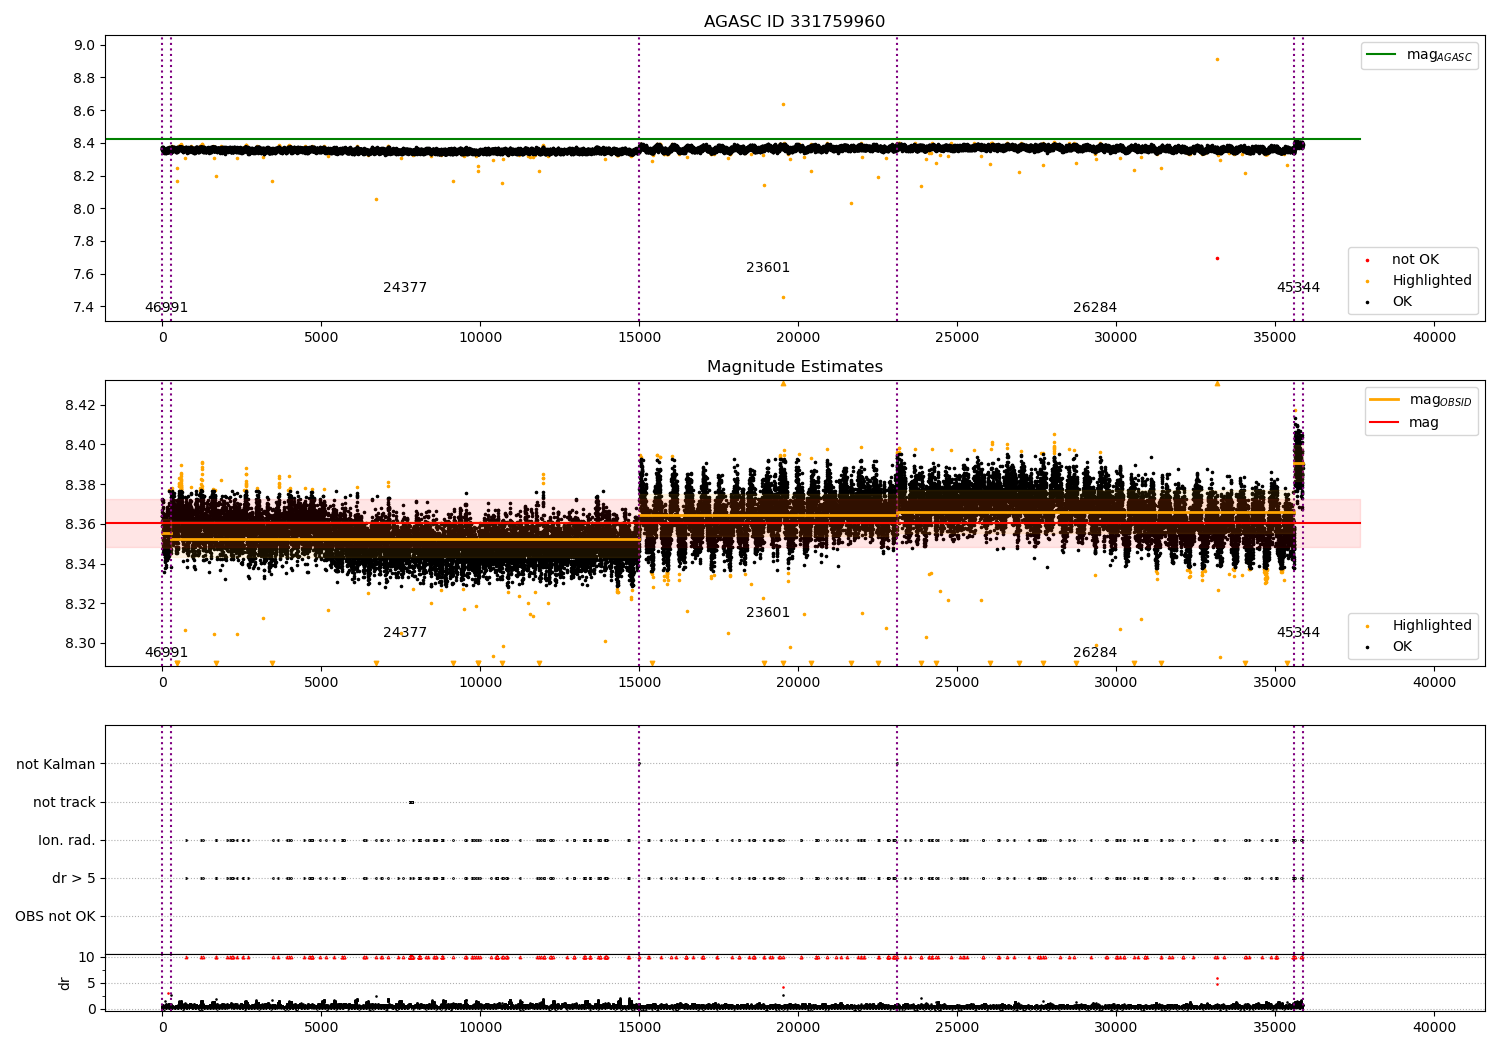Click the "dr > 5" axis label

[74, 879]
